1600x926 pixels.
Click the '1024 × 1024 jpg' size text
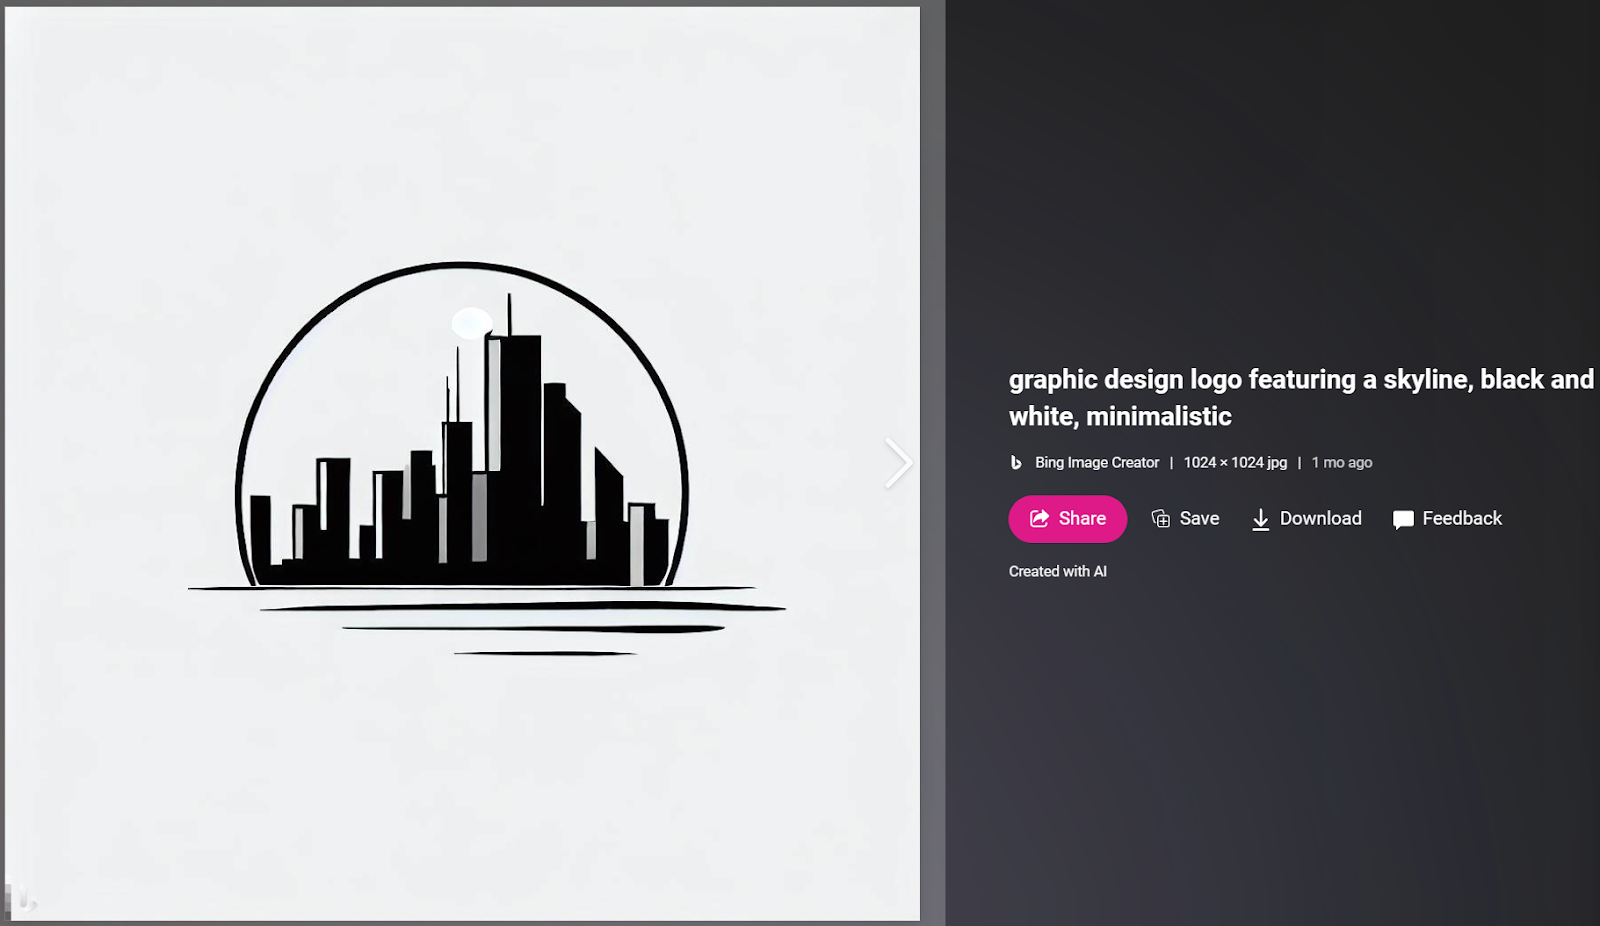1235,463
